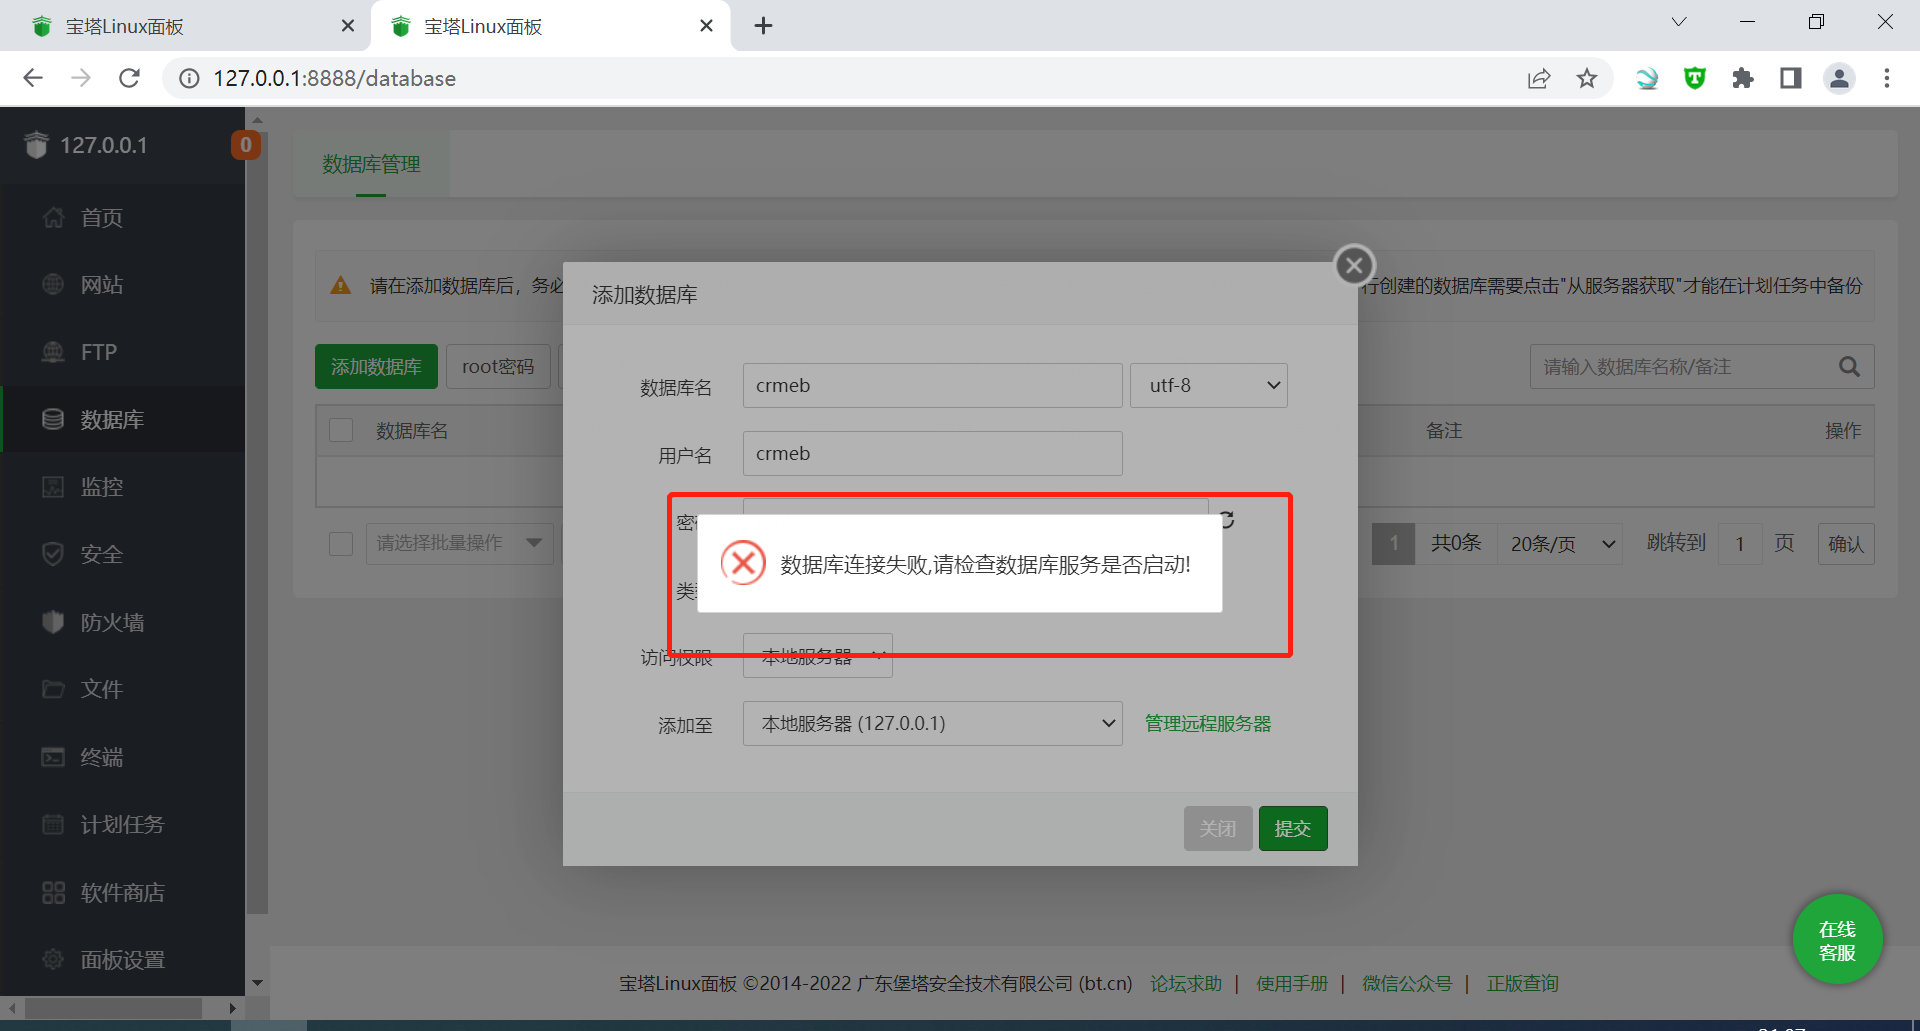Click the red error X icon
1920x1031 pixels.
[743, 563]
